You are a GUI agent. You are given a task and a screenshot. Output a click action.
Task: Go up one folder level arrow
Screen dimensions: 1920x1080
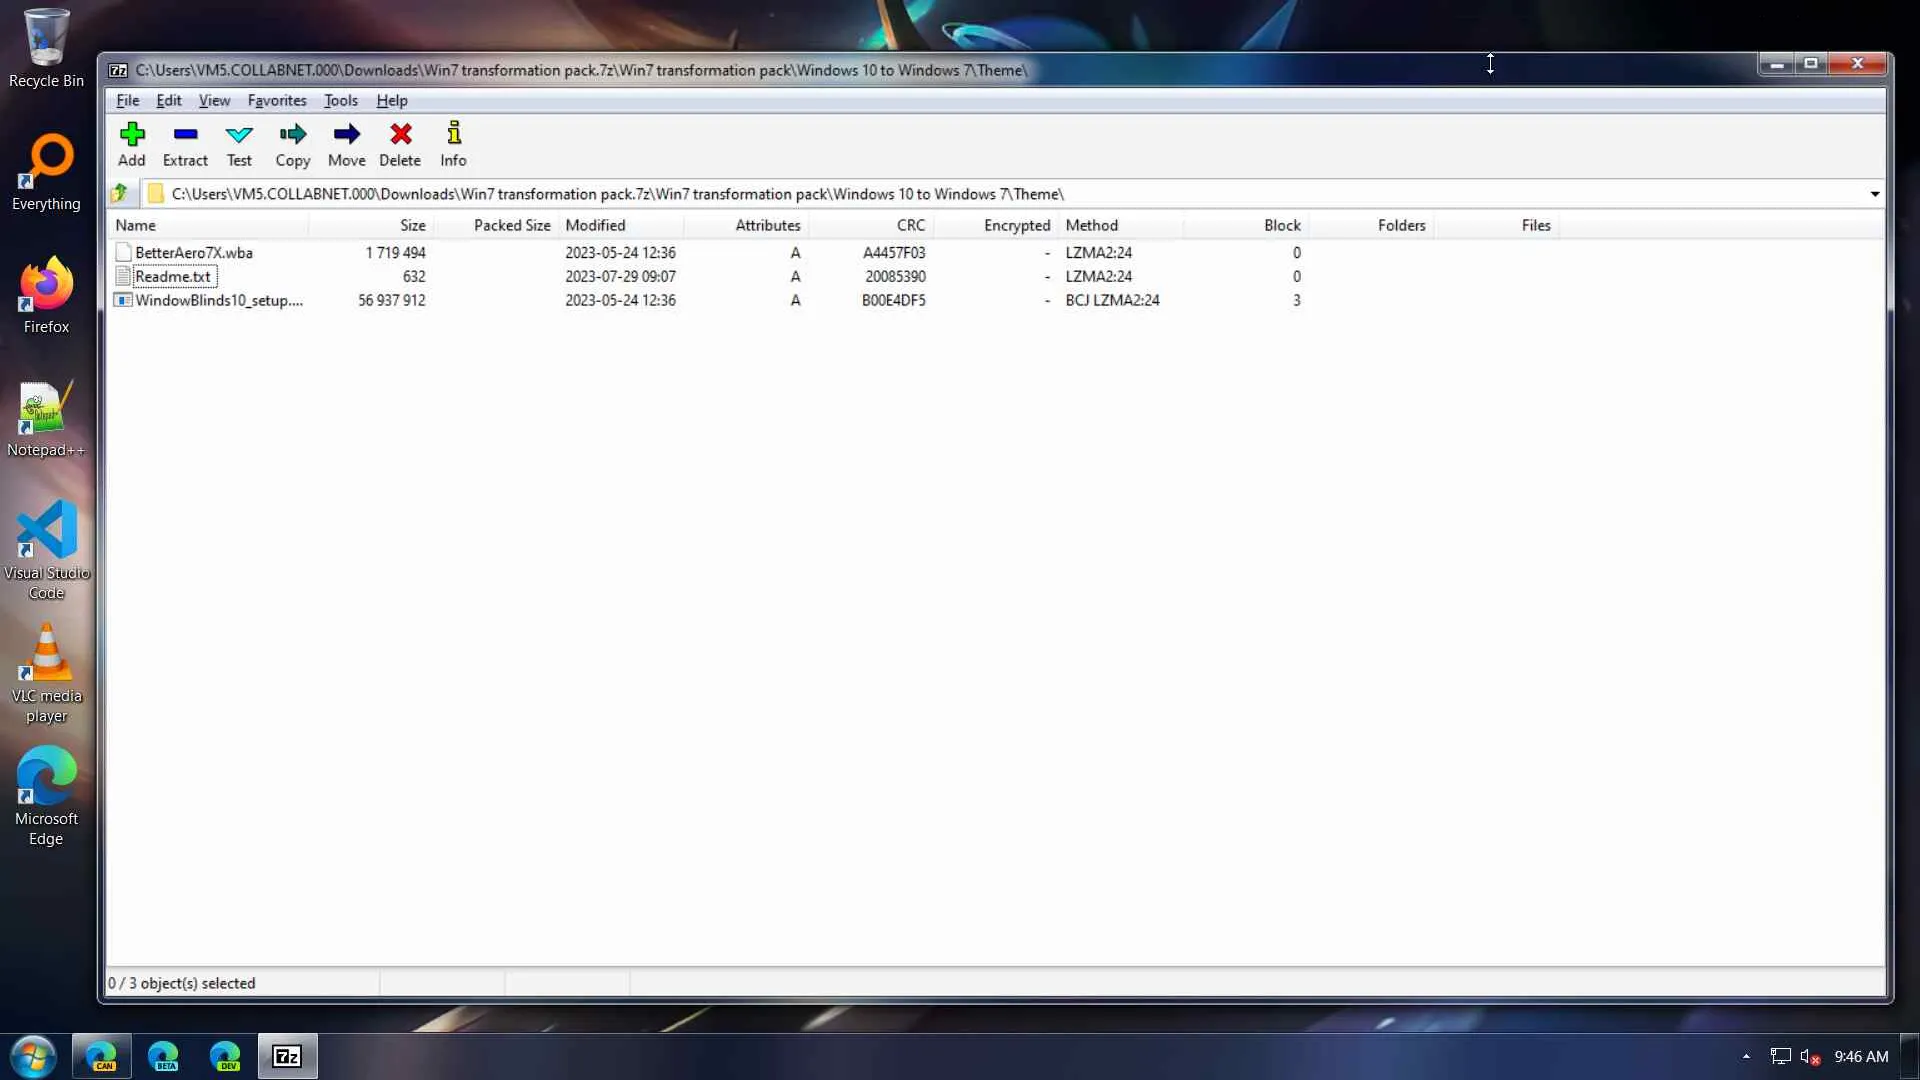pyautogui.click(x=120, y=193)
